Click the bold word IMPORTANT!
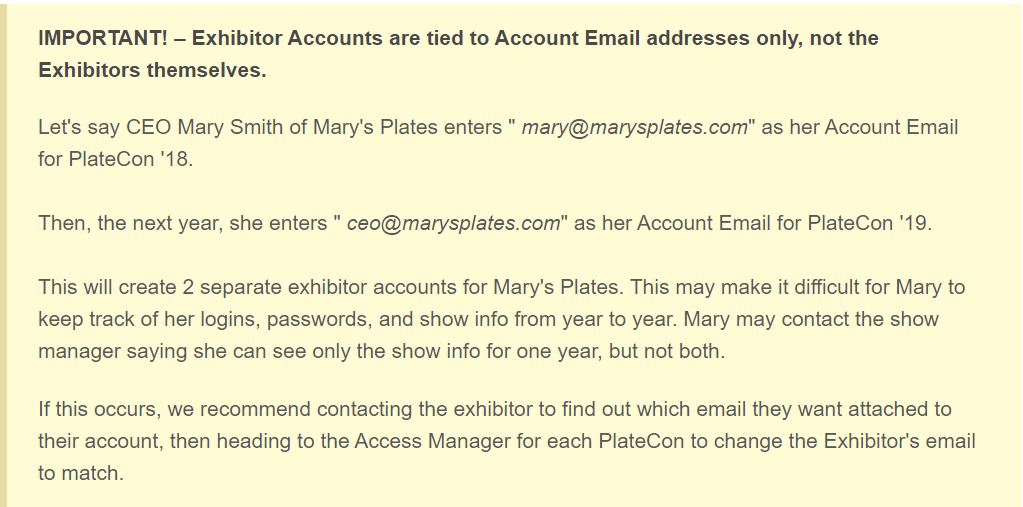This screenshot has height=507, width=1023. (103, 38)
